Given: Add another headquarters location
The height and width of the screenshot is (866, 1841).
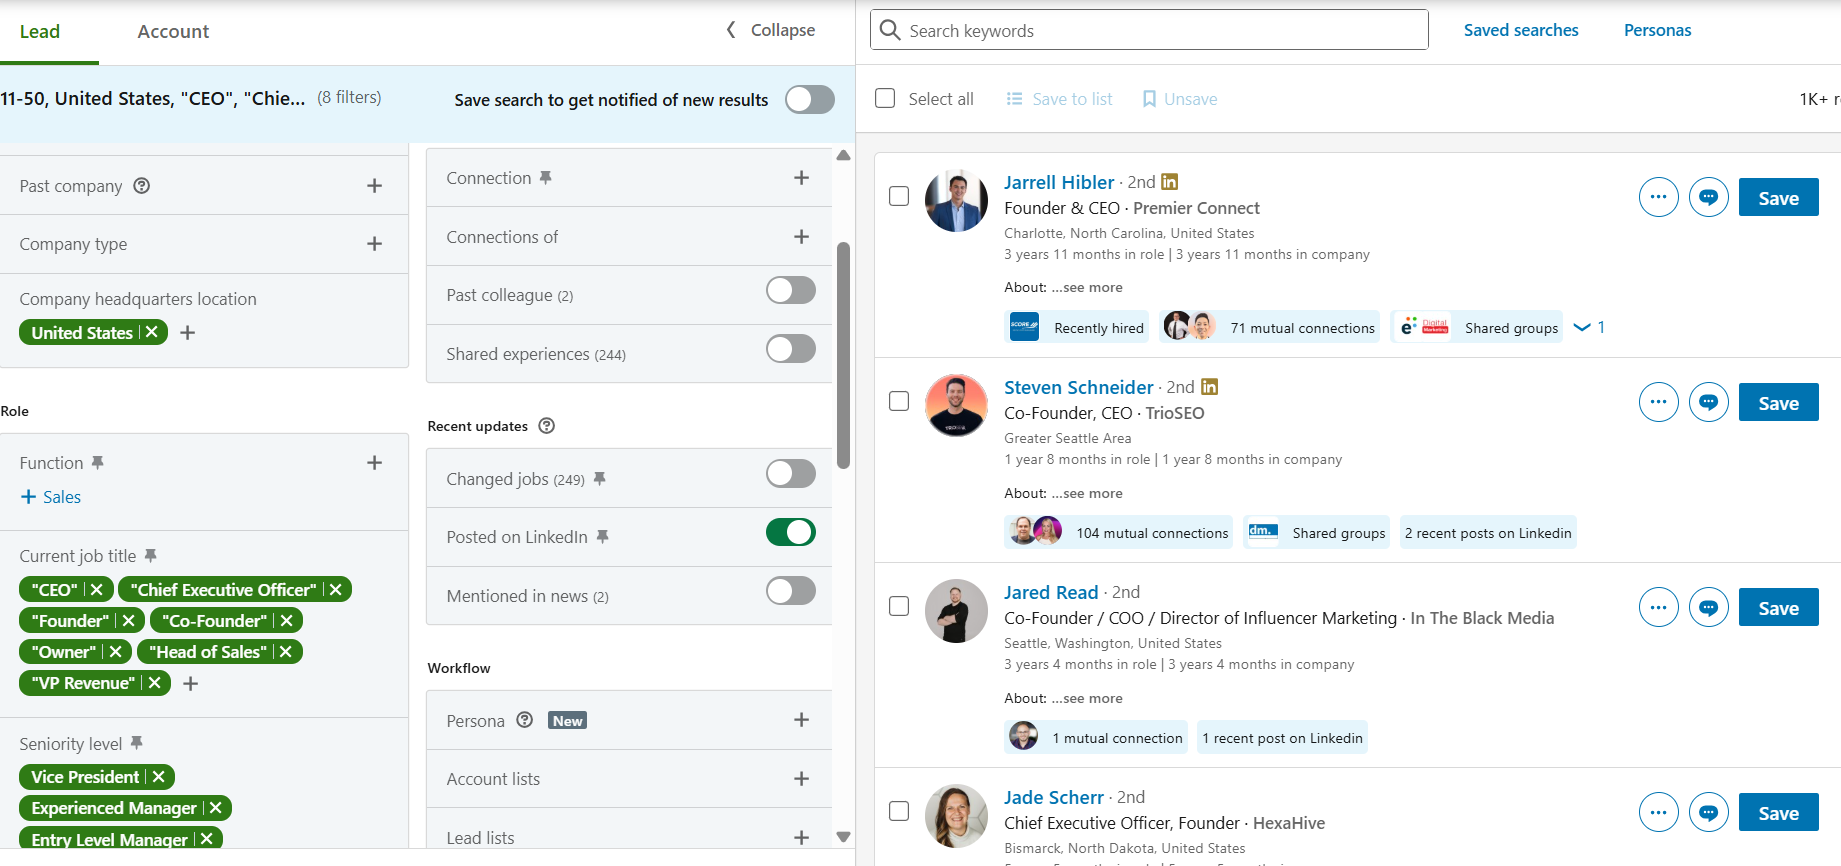Looking at the screenshot, I should pyautogui.click(x=187, y=332).
